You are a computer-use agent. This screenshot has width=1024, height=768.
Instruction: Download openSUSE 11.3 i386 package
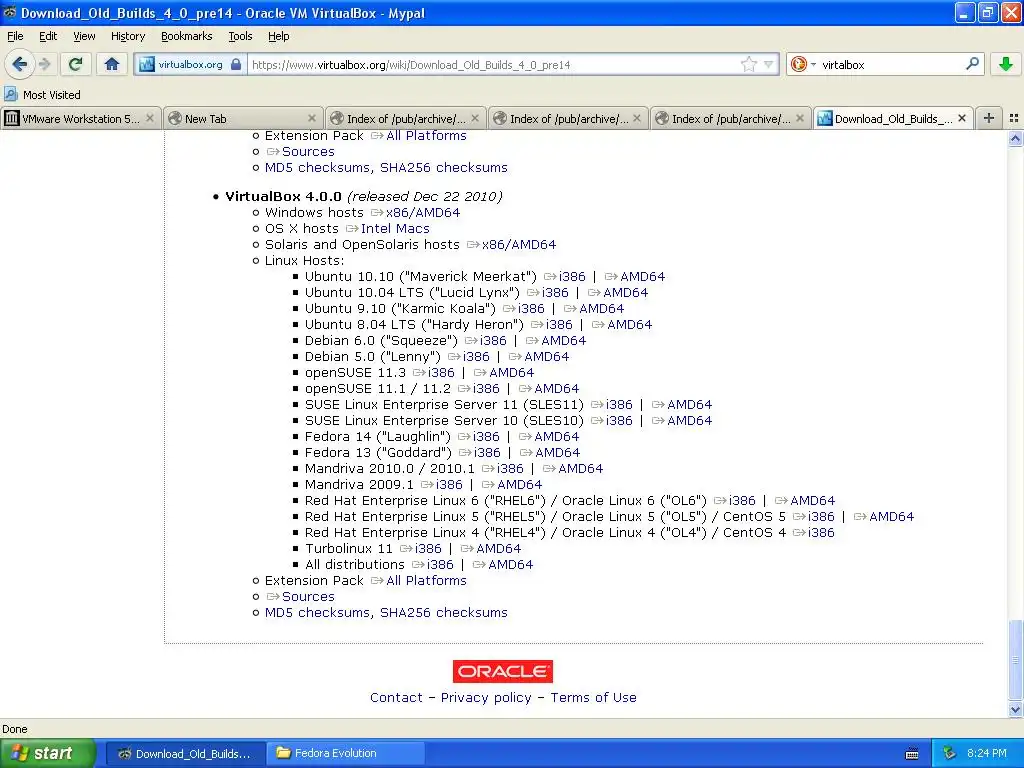point(441,372)
